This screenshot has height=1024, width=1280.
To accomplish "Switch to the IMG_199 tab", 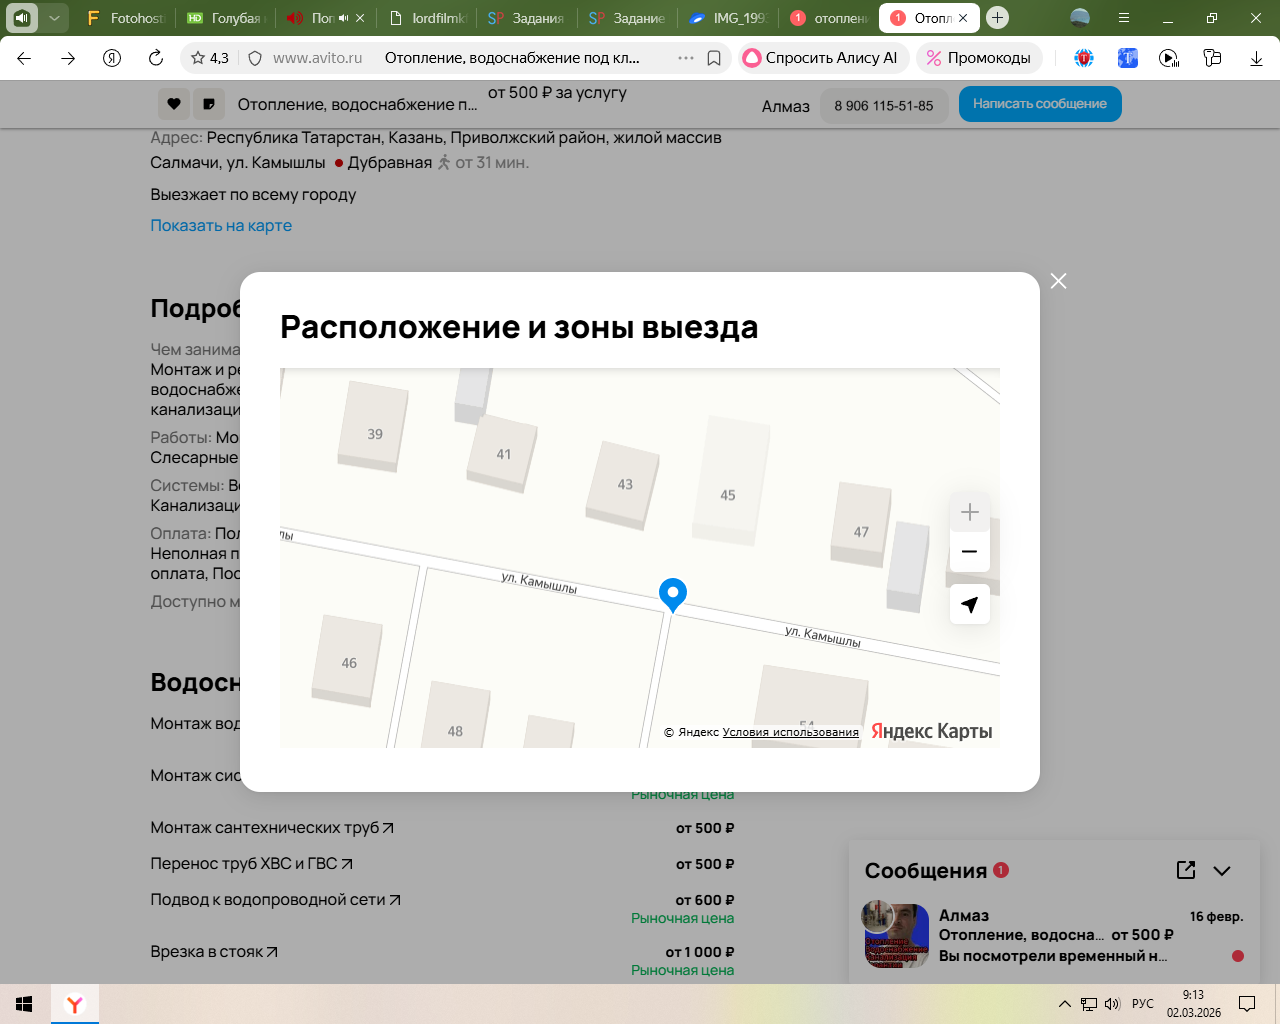I will (x=728, y=18).
